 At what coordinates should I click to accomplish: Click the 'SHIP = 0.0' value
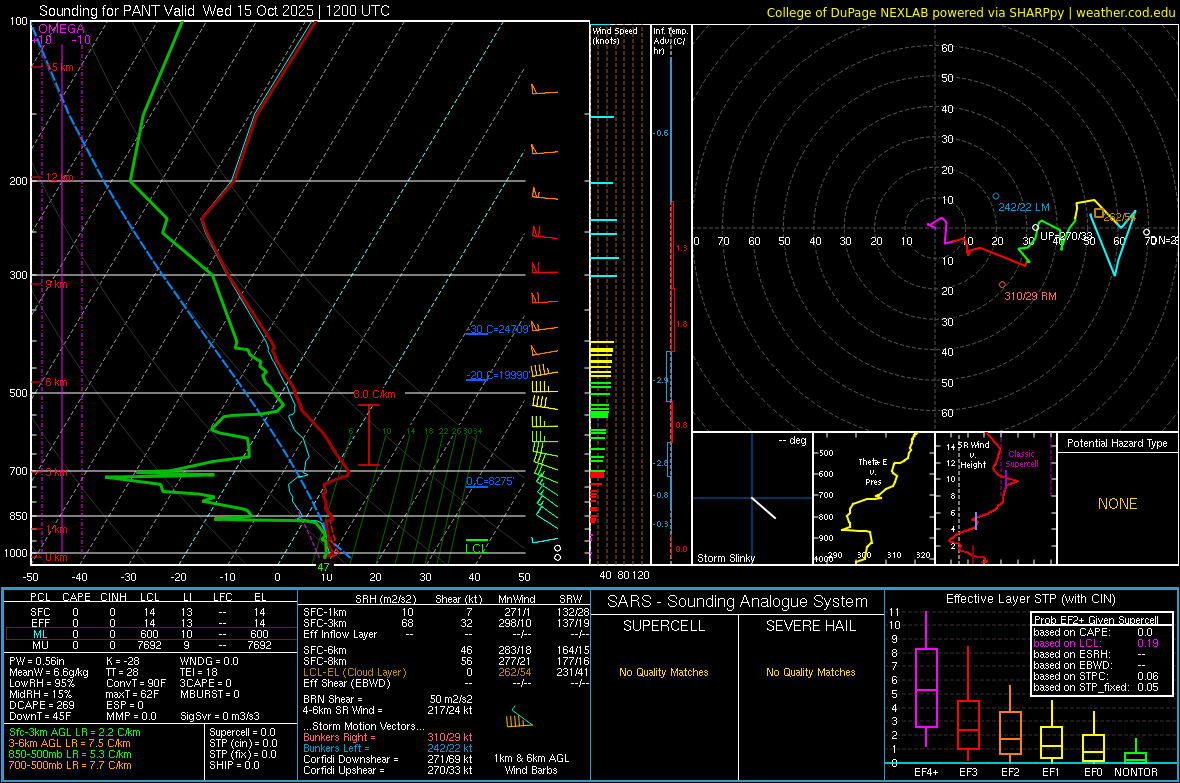tap(234, 765)
